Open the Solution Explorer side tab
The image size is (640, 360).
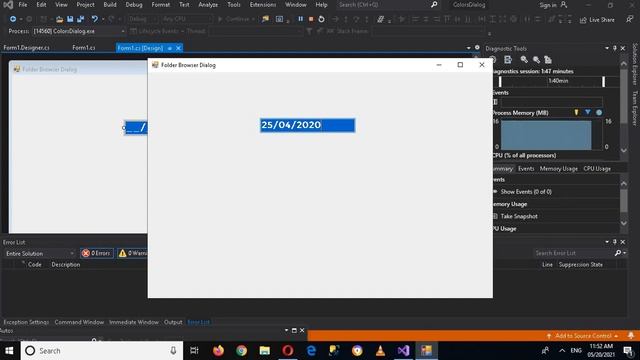[x=635, y=64]
